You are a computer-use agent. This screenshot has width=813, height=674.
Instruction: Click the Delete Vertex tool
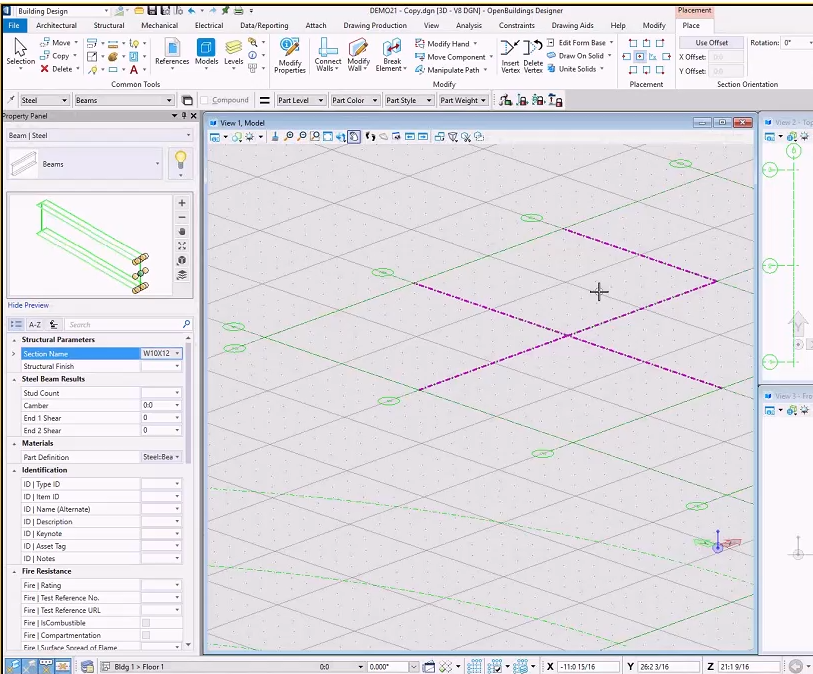533,56
